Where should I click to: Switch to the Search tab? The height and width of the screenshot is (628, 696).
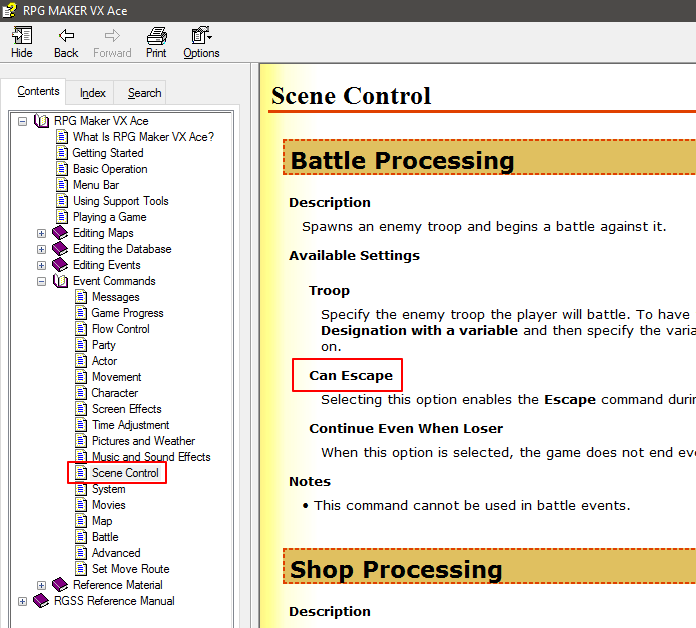point(144,93)
